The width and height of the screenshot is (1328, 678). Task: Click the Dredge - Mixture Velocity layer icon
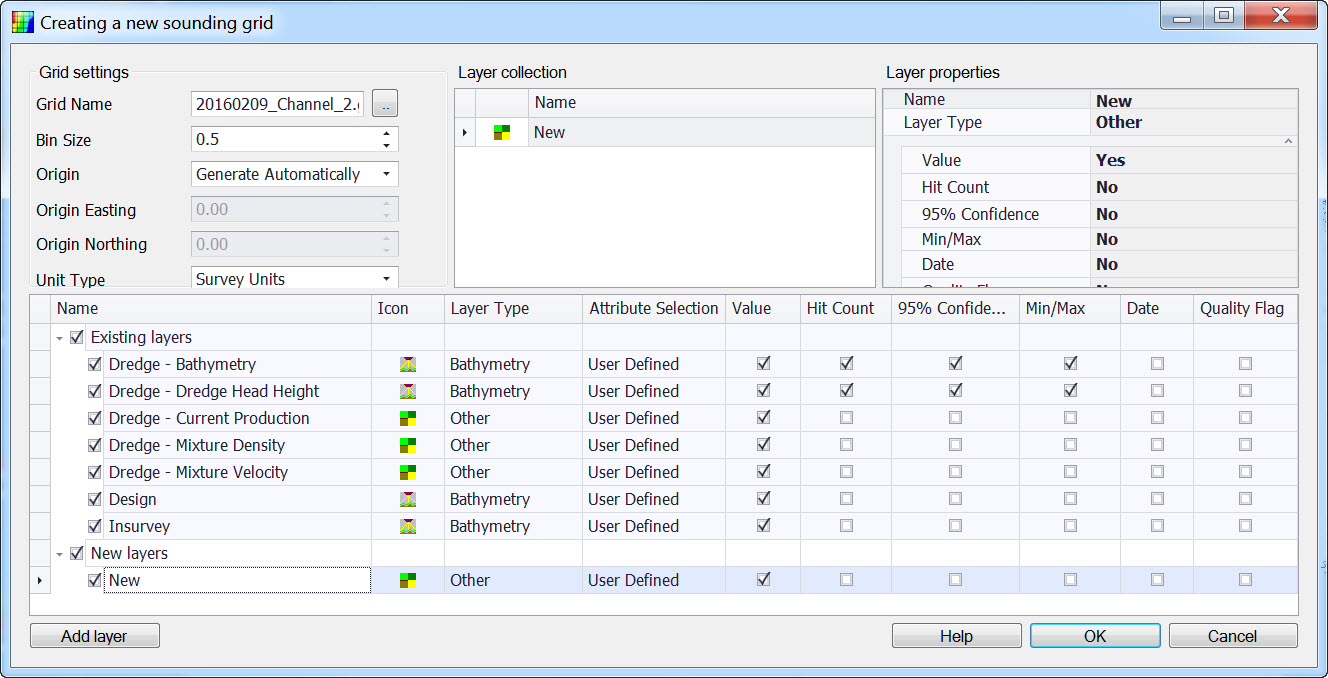coord(407,472)
